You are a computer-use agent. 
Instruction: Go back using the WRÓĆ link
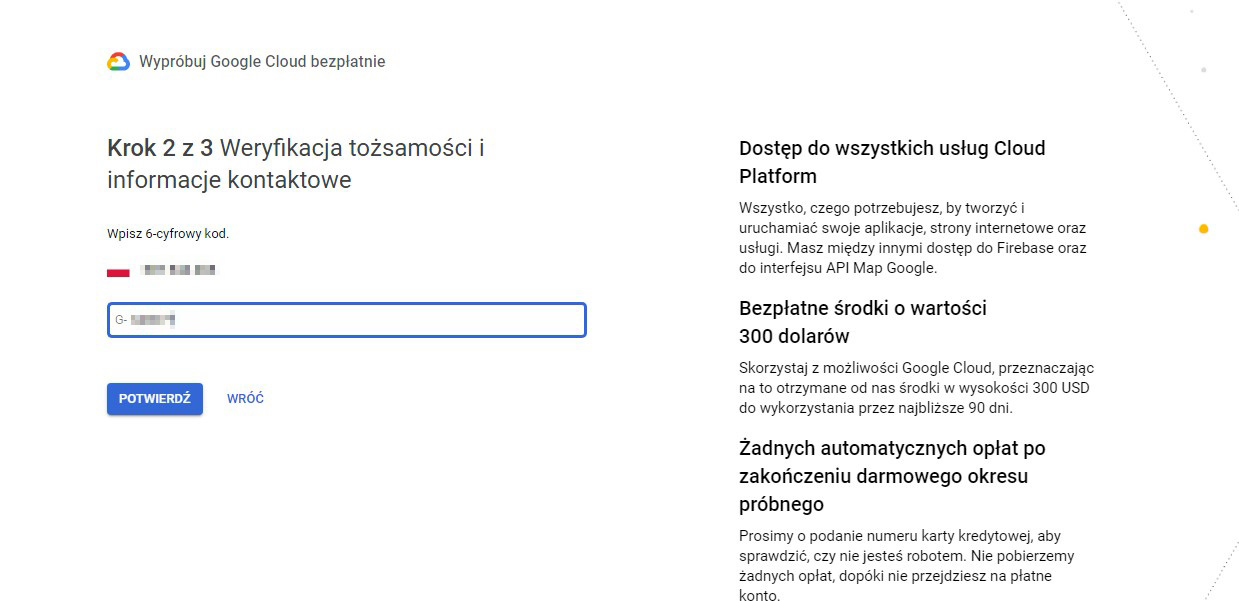click(245, 398)
